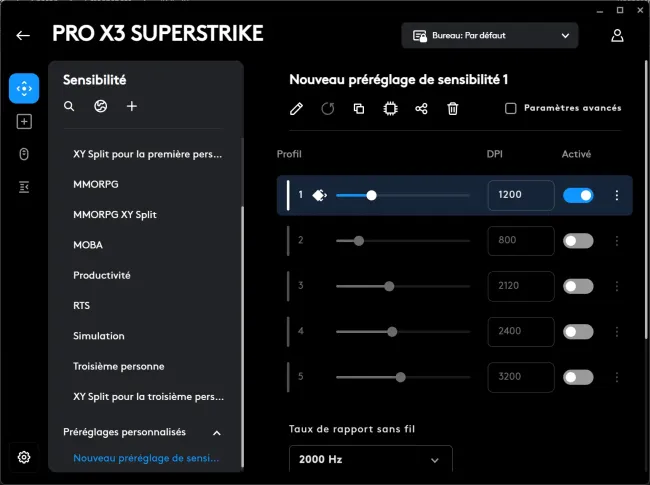Click the profile 2 DPI slider handle
Image resolution: width=650 pixels, height=485 pixels.
point(359,241)
